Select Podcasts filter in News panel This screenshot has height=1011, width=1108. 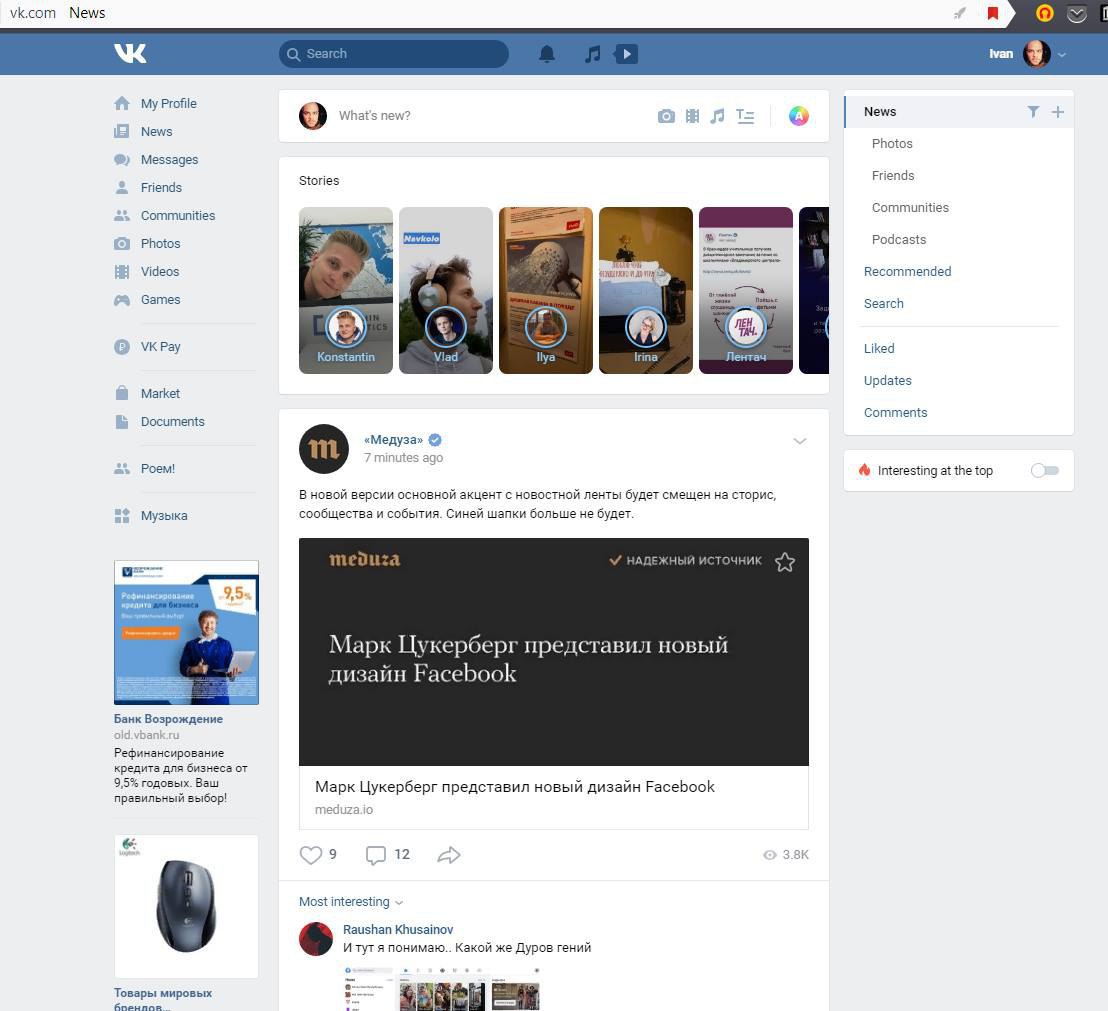[899, 240]
